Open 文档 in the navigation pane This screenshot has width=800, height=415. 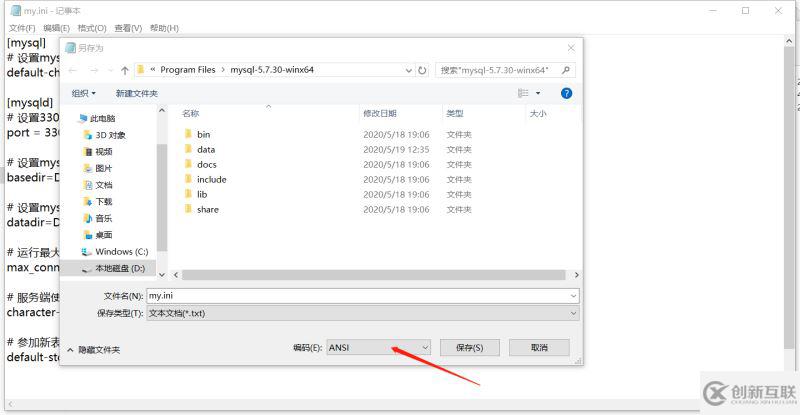[97, 185]
